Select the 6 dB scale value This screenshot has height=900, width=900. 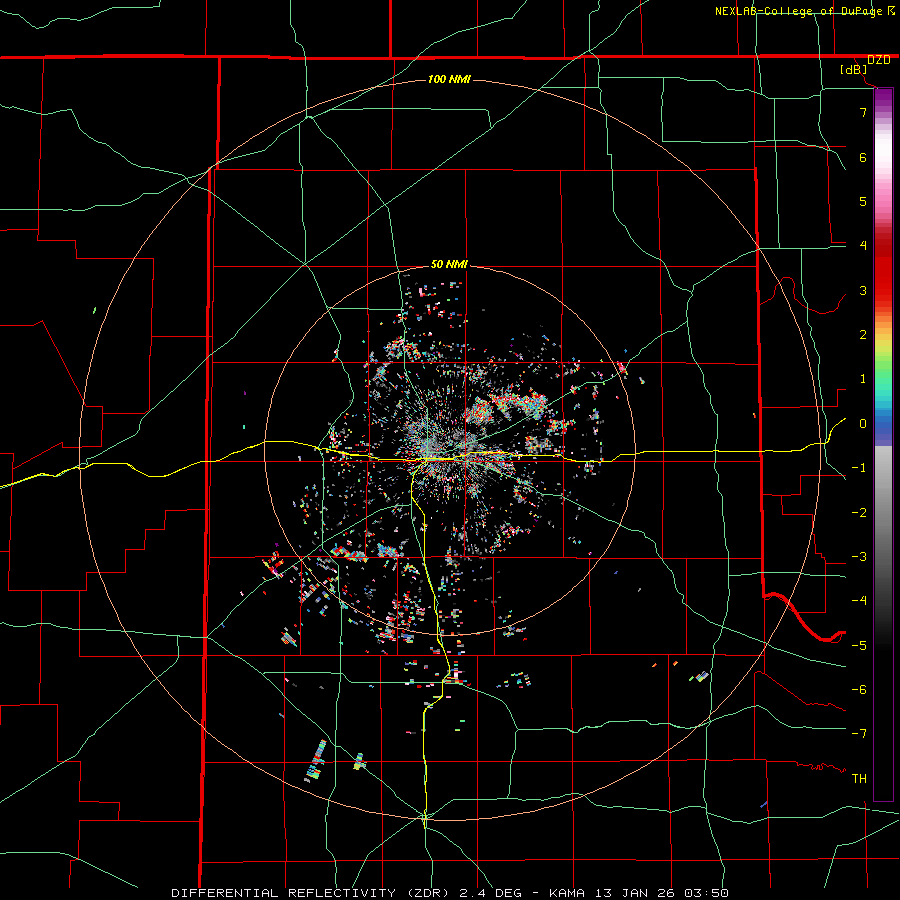(x=863, y=157)
